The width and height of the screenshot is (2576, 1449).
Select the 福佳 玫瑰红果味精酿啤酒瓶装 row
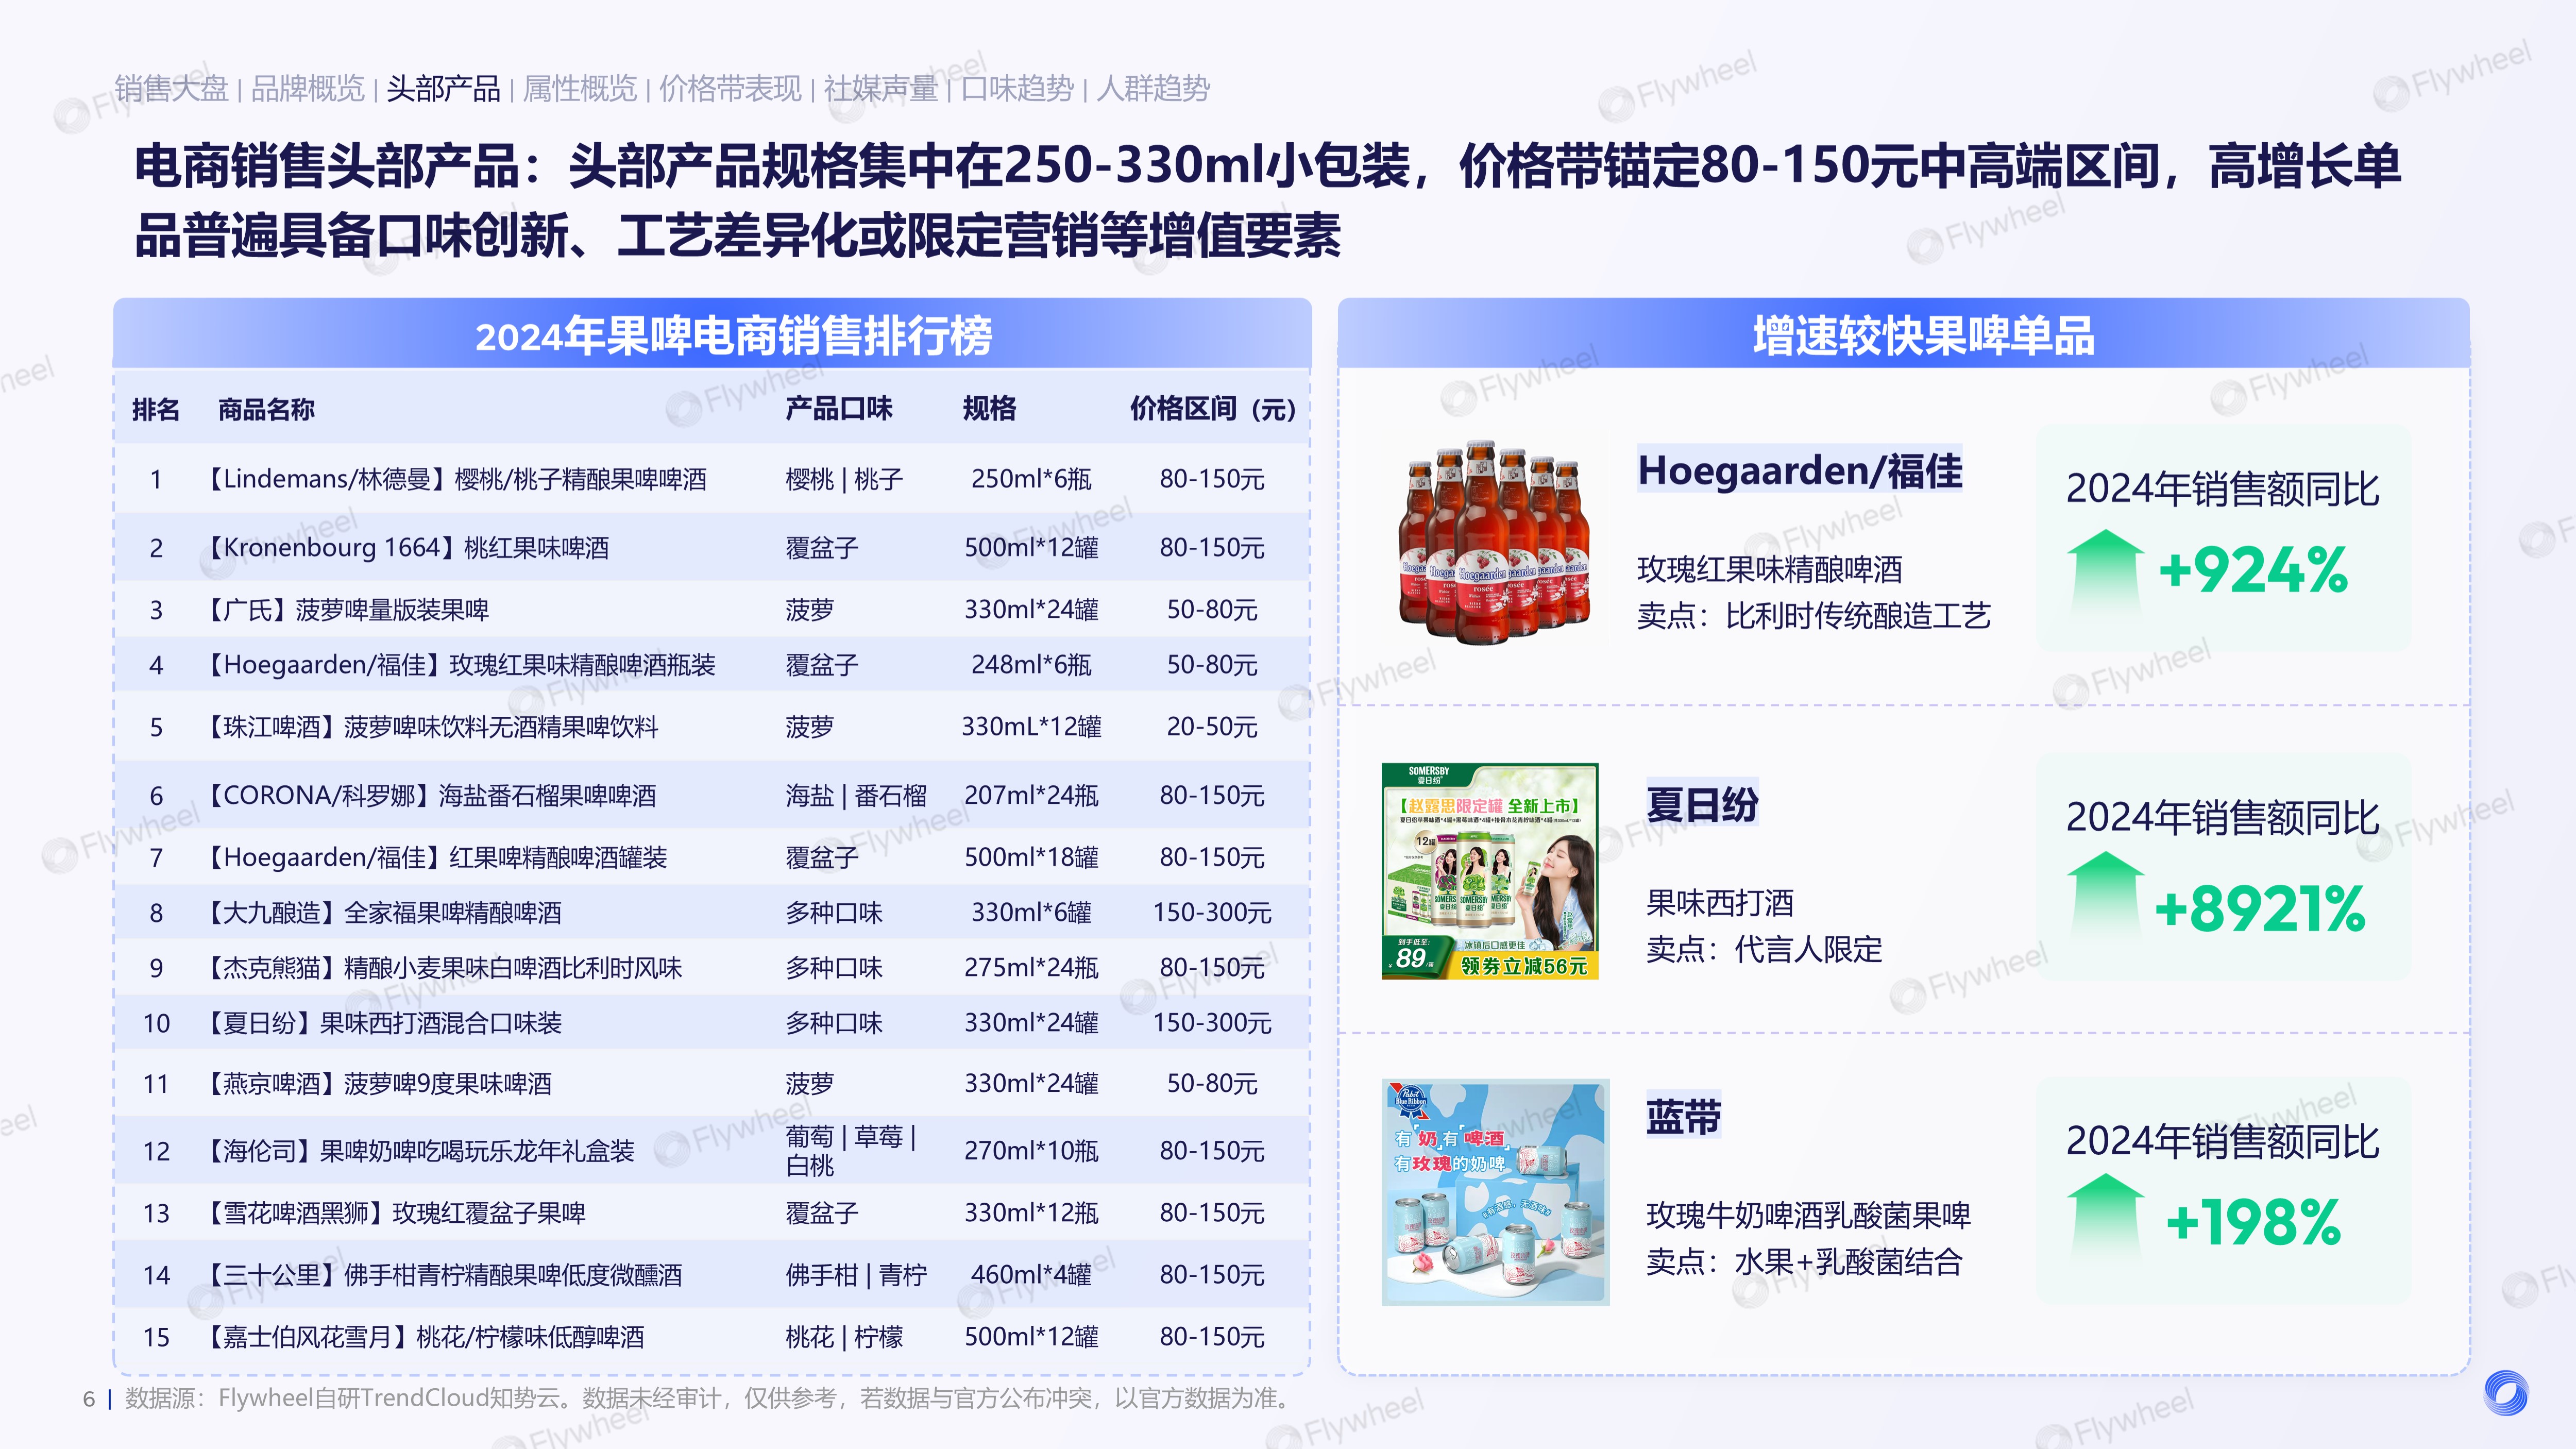(x=712, y=665)
